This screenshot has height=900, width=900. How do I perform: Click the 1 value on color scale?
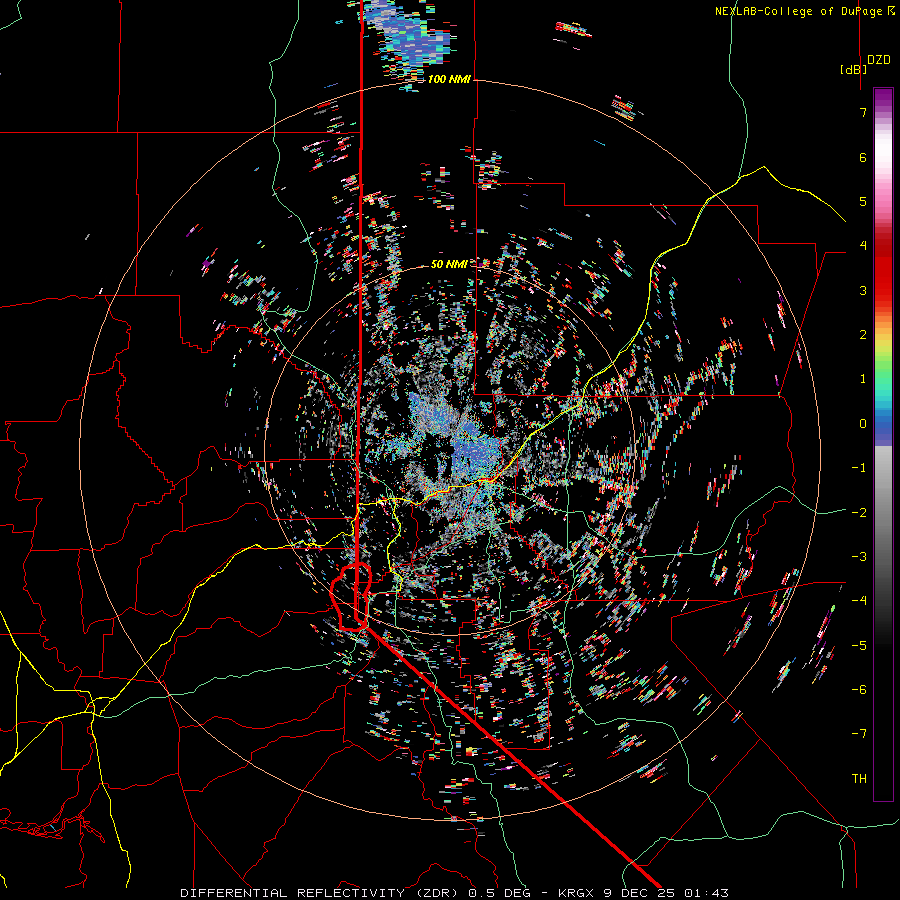(863, 379)
